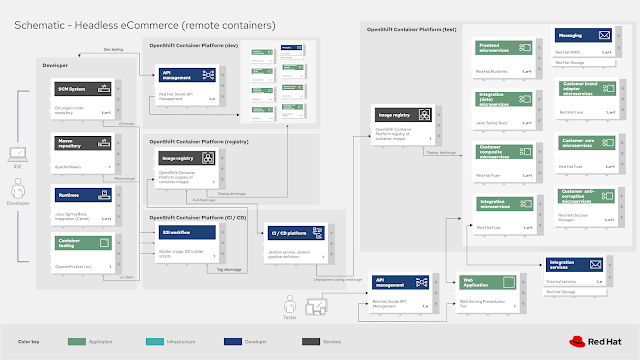
Task: Click the IDE laptop icon
Action: point(18,155)
